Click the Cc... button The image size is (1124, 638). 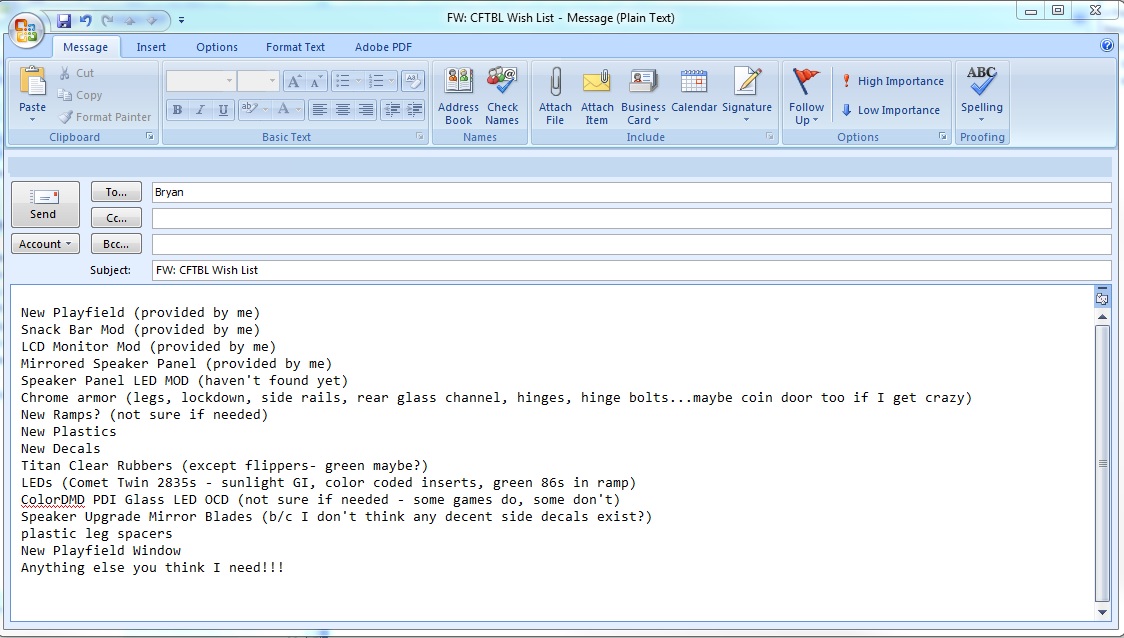[x=116, y=218]
